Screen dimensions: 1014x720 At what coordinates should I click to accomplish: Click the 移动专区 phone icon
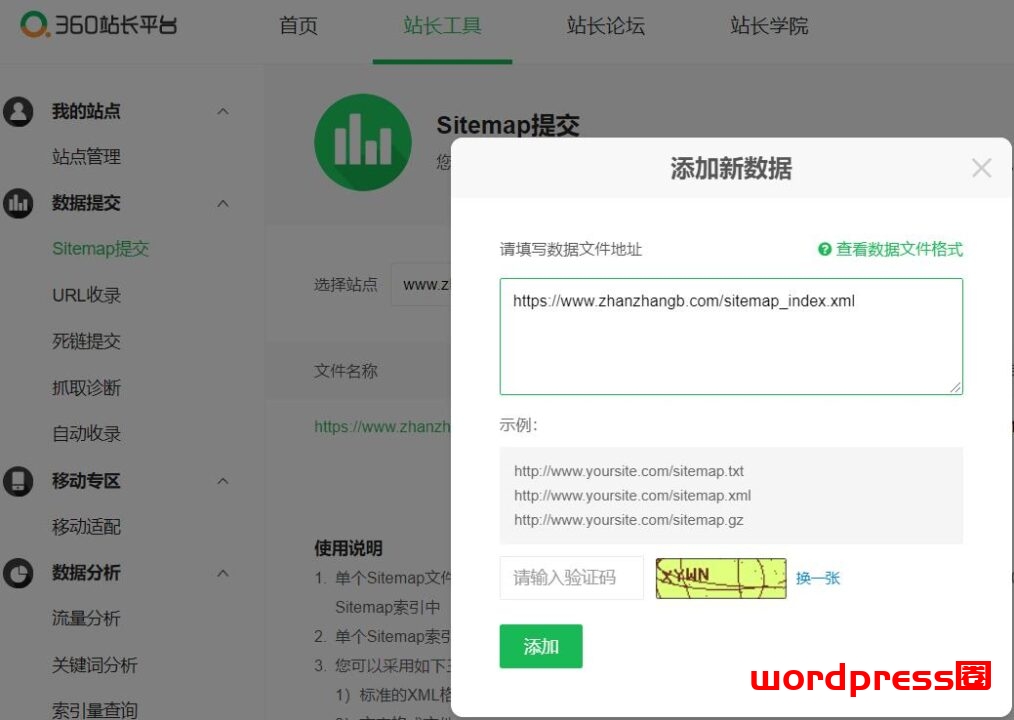click(x=18, y=481)
